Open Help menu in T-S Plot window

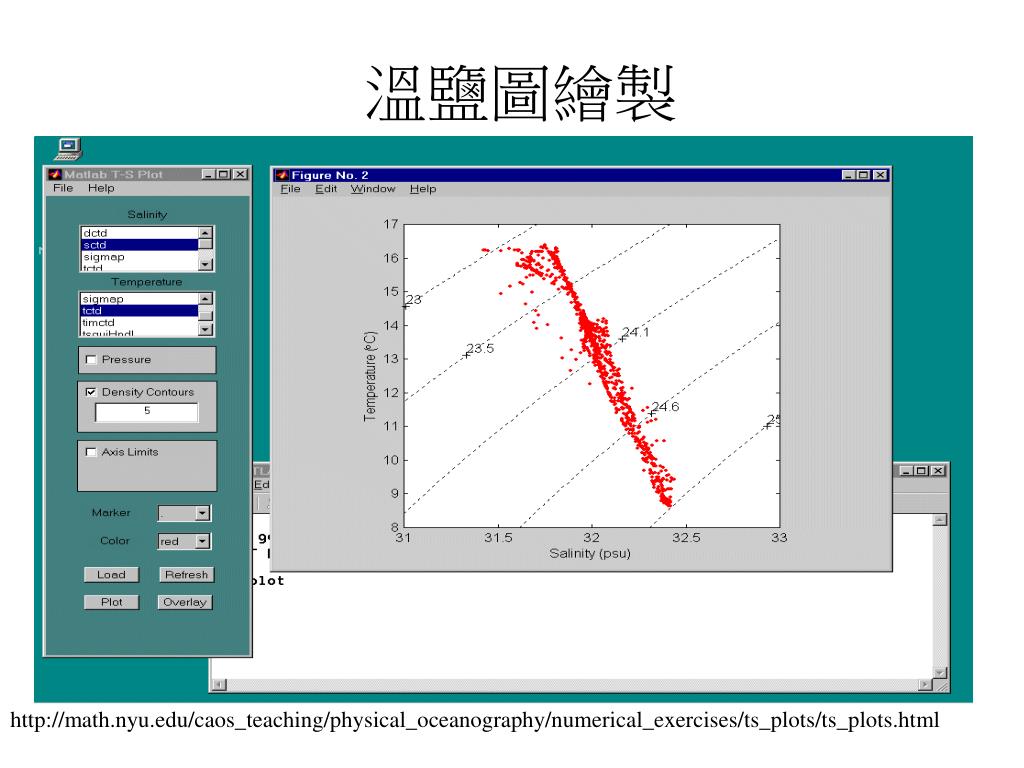pyautogui.click(x=101, y=188)
